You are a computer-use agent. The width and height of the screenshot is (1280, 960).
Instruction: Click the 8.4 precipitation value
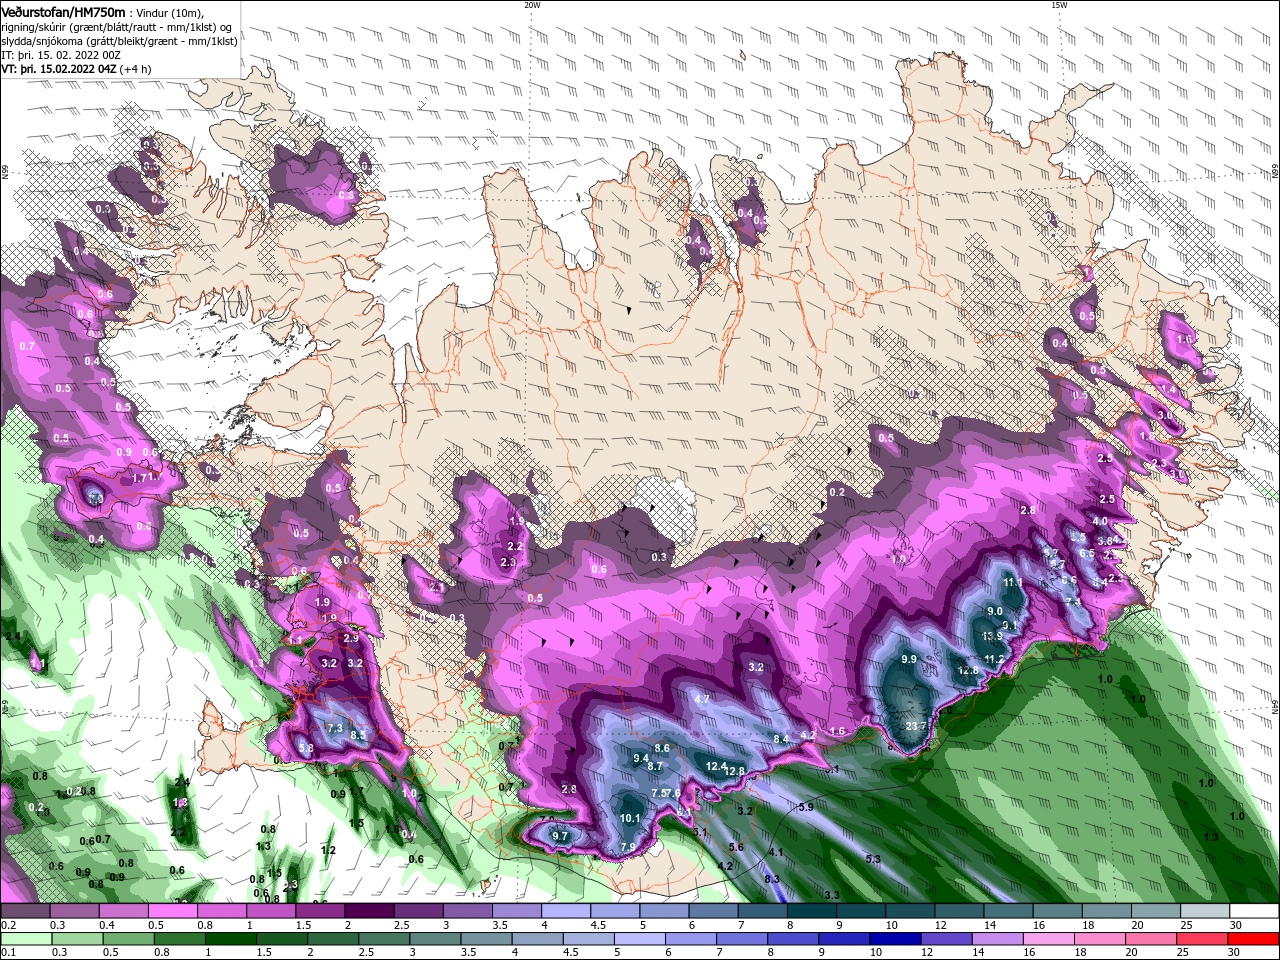(x=782, y=738)
